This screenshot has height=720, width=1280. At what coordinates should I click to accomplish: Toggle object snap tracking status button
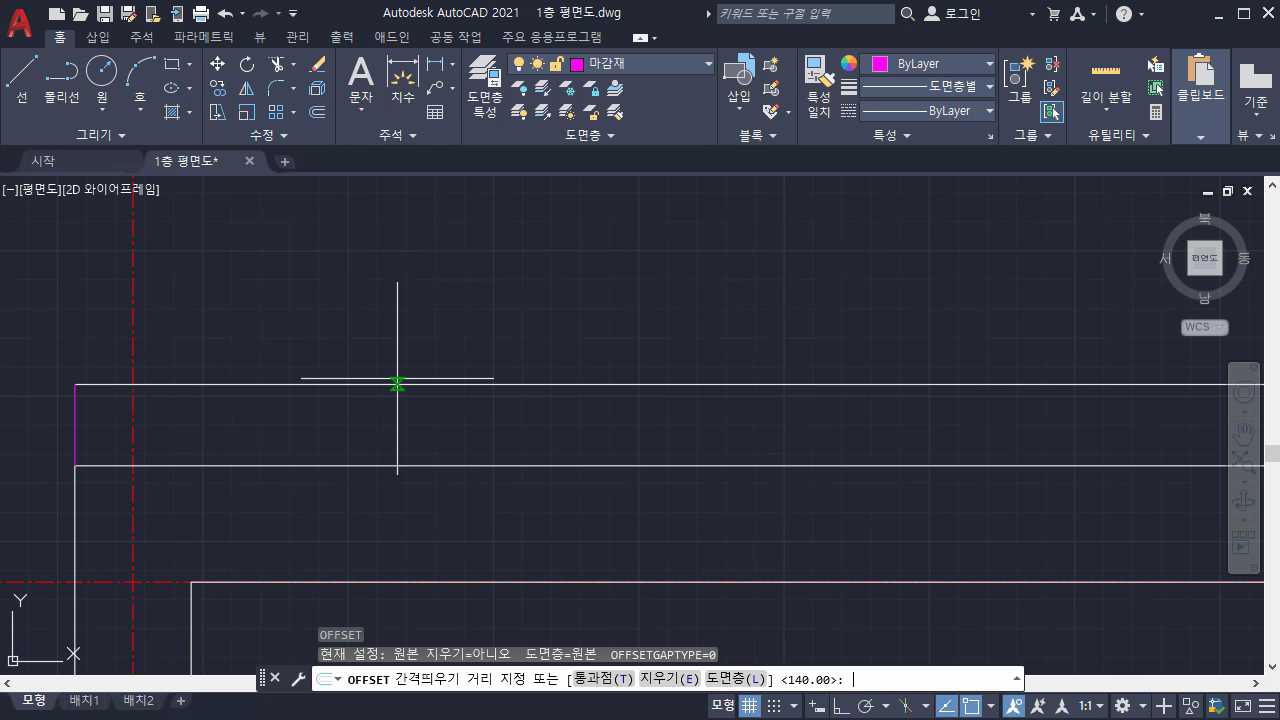(946, 706)
